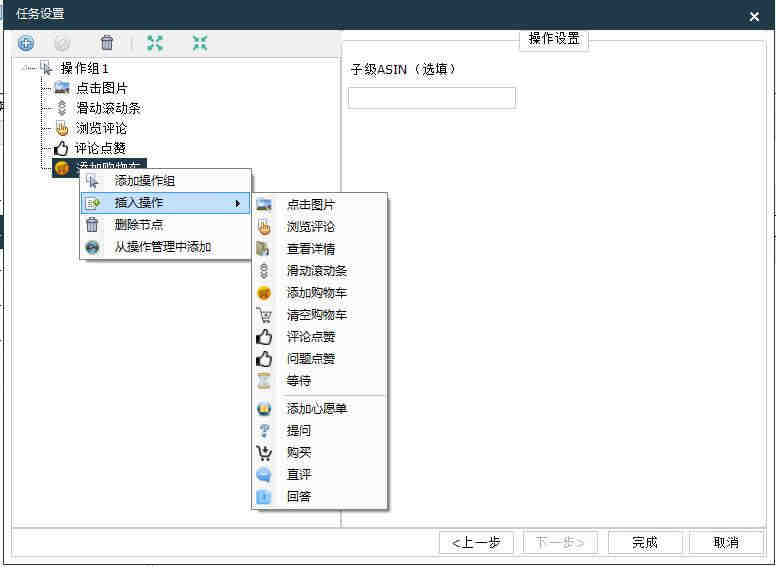The width and height of the screenshot is (776, 567).
Task: Click the cart-download icon beside 购买
Action: pos(264,453)
